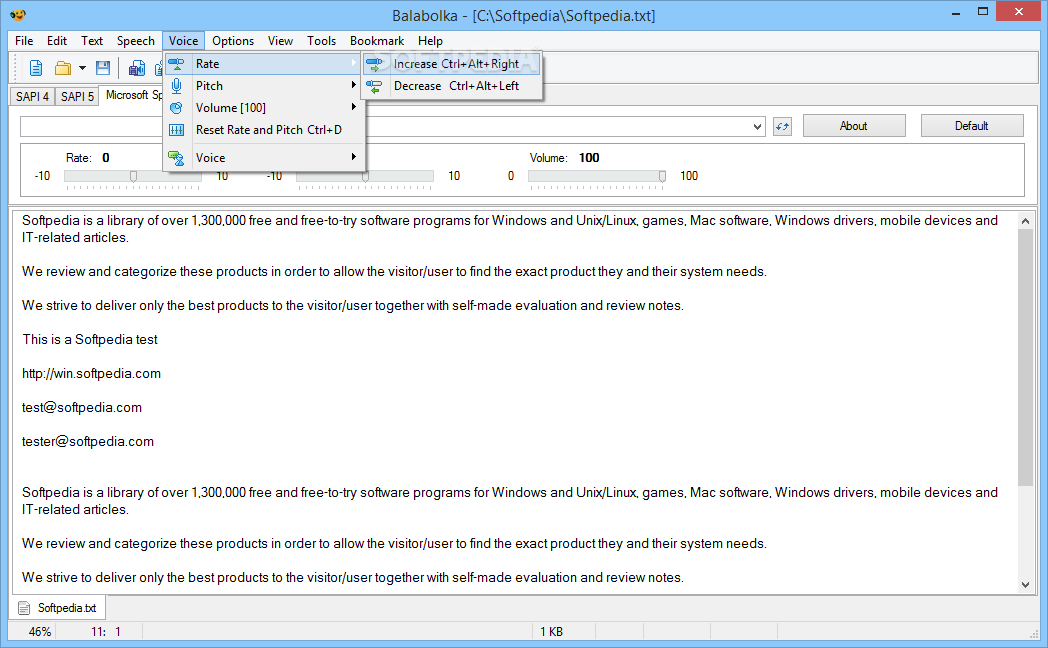Click the Decrease rate arrow icon
The image size is (1048, 648).
(374, 86)
